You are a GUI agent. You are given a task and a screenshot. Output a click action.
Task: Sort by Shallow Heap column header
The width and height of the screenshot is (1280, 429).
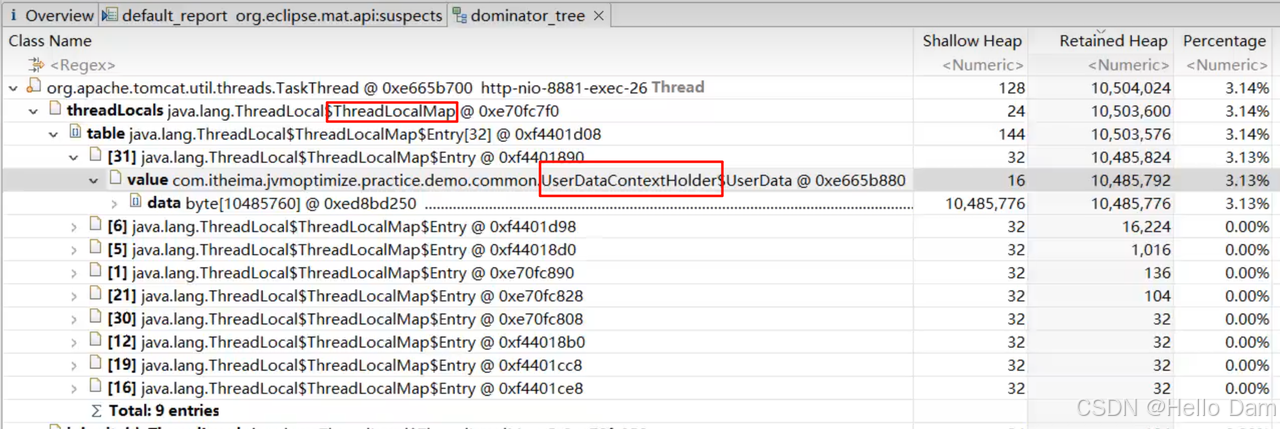coord(972,41)
